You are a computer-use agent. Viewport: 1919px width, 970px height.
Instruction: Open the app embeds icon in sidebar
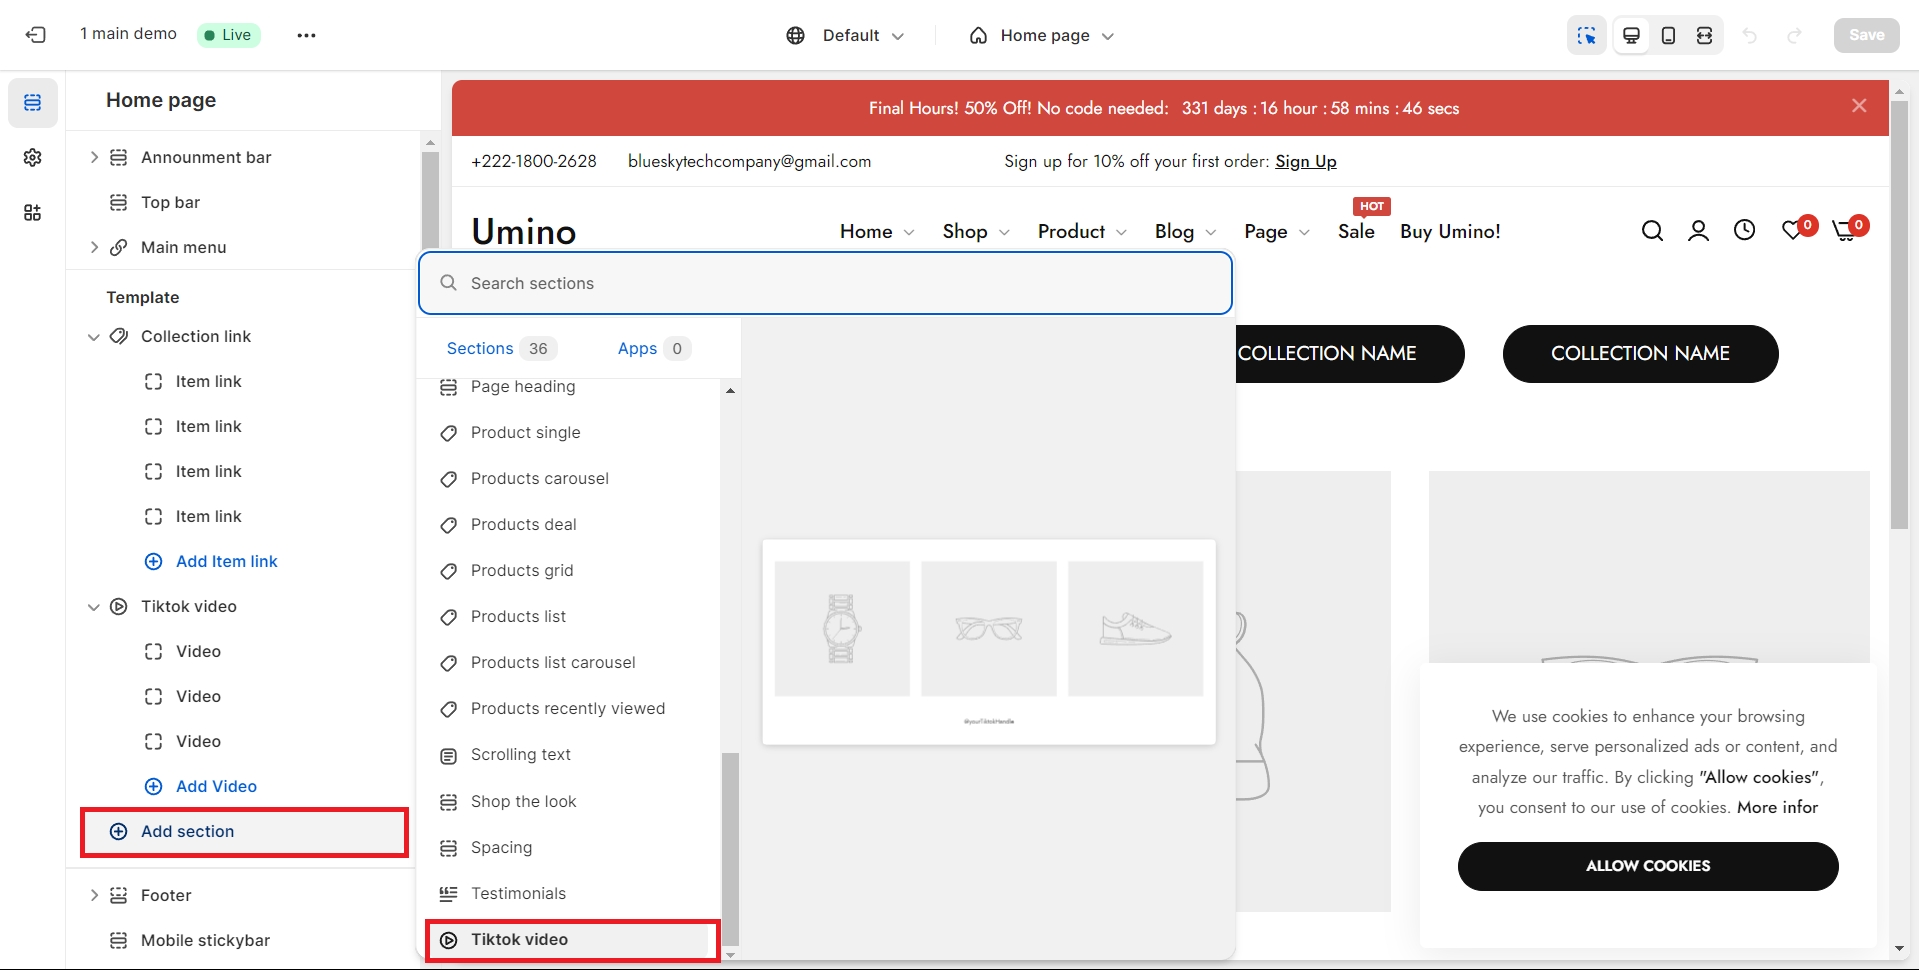pos(33,213)
